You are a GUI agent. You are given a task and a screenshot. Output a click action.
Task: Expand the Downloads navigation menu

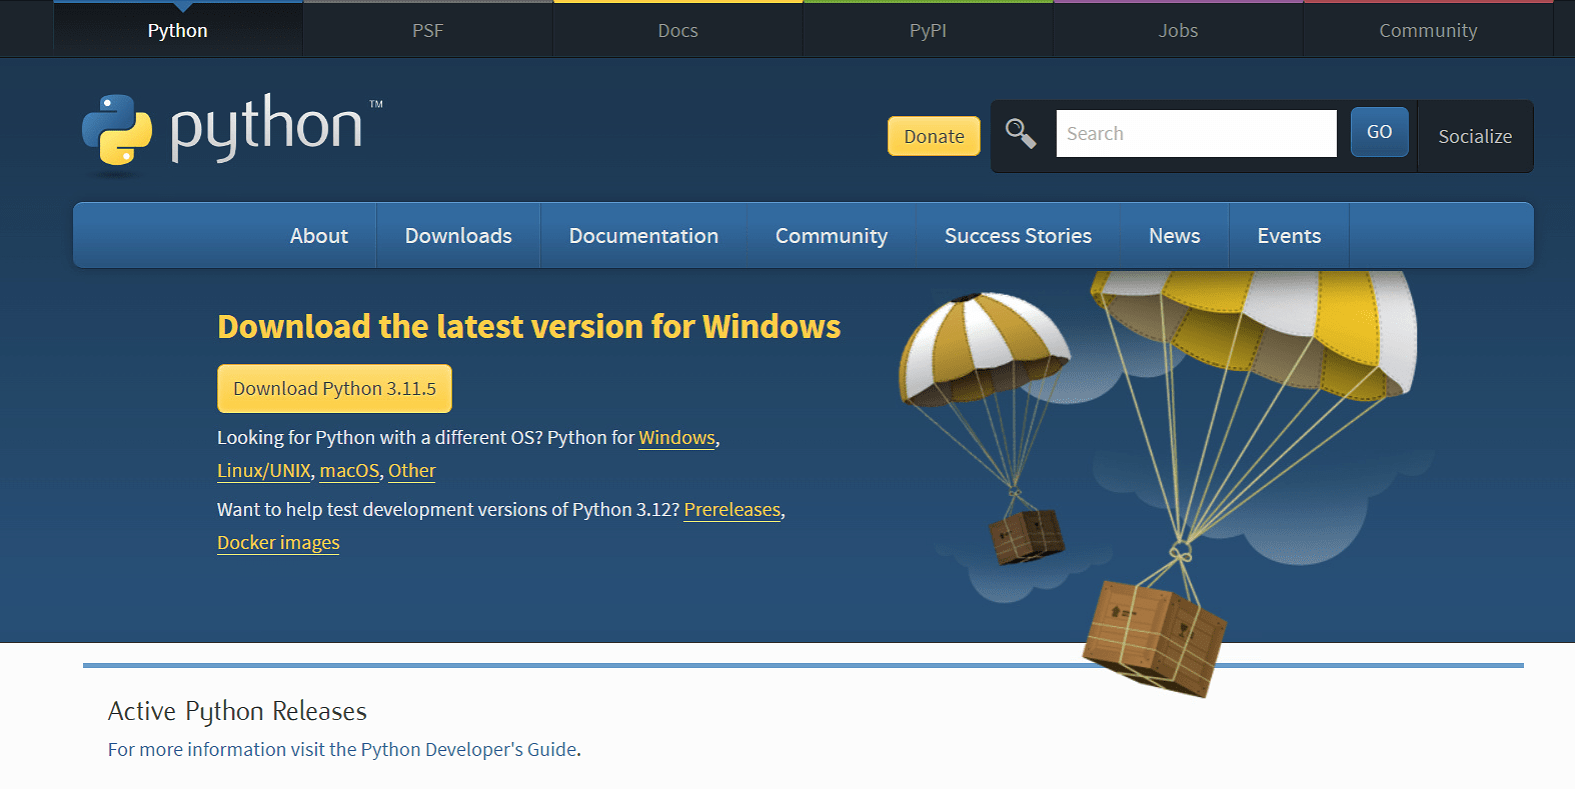tap(458, 236)
